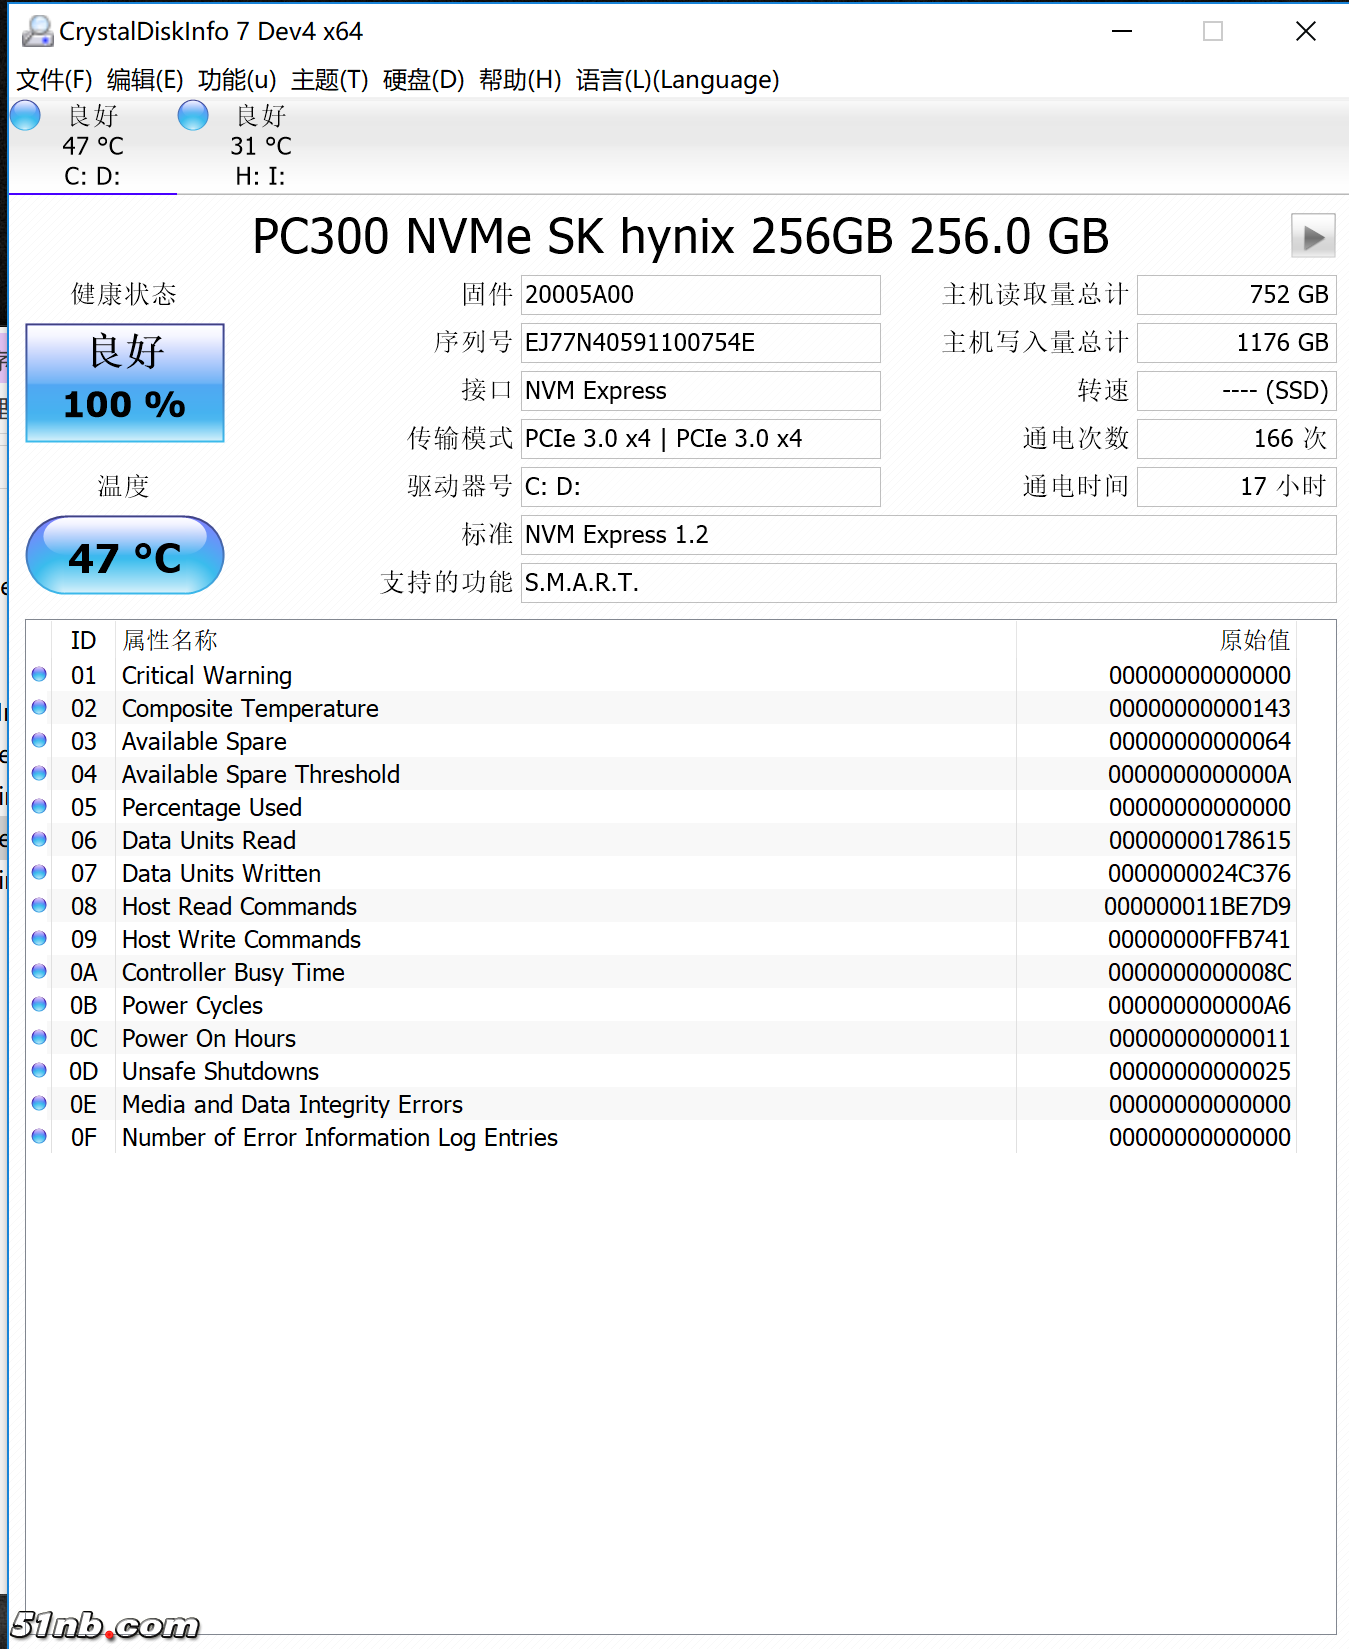1349x1649 pixels.
Task: Click the firmware 20005A00 field
Action: 700,295
